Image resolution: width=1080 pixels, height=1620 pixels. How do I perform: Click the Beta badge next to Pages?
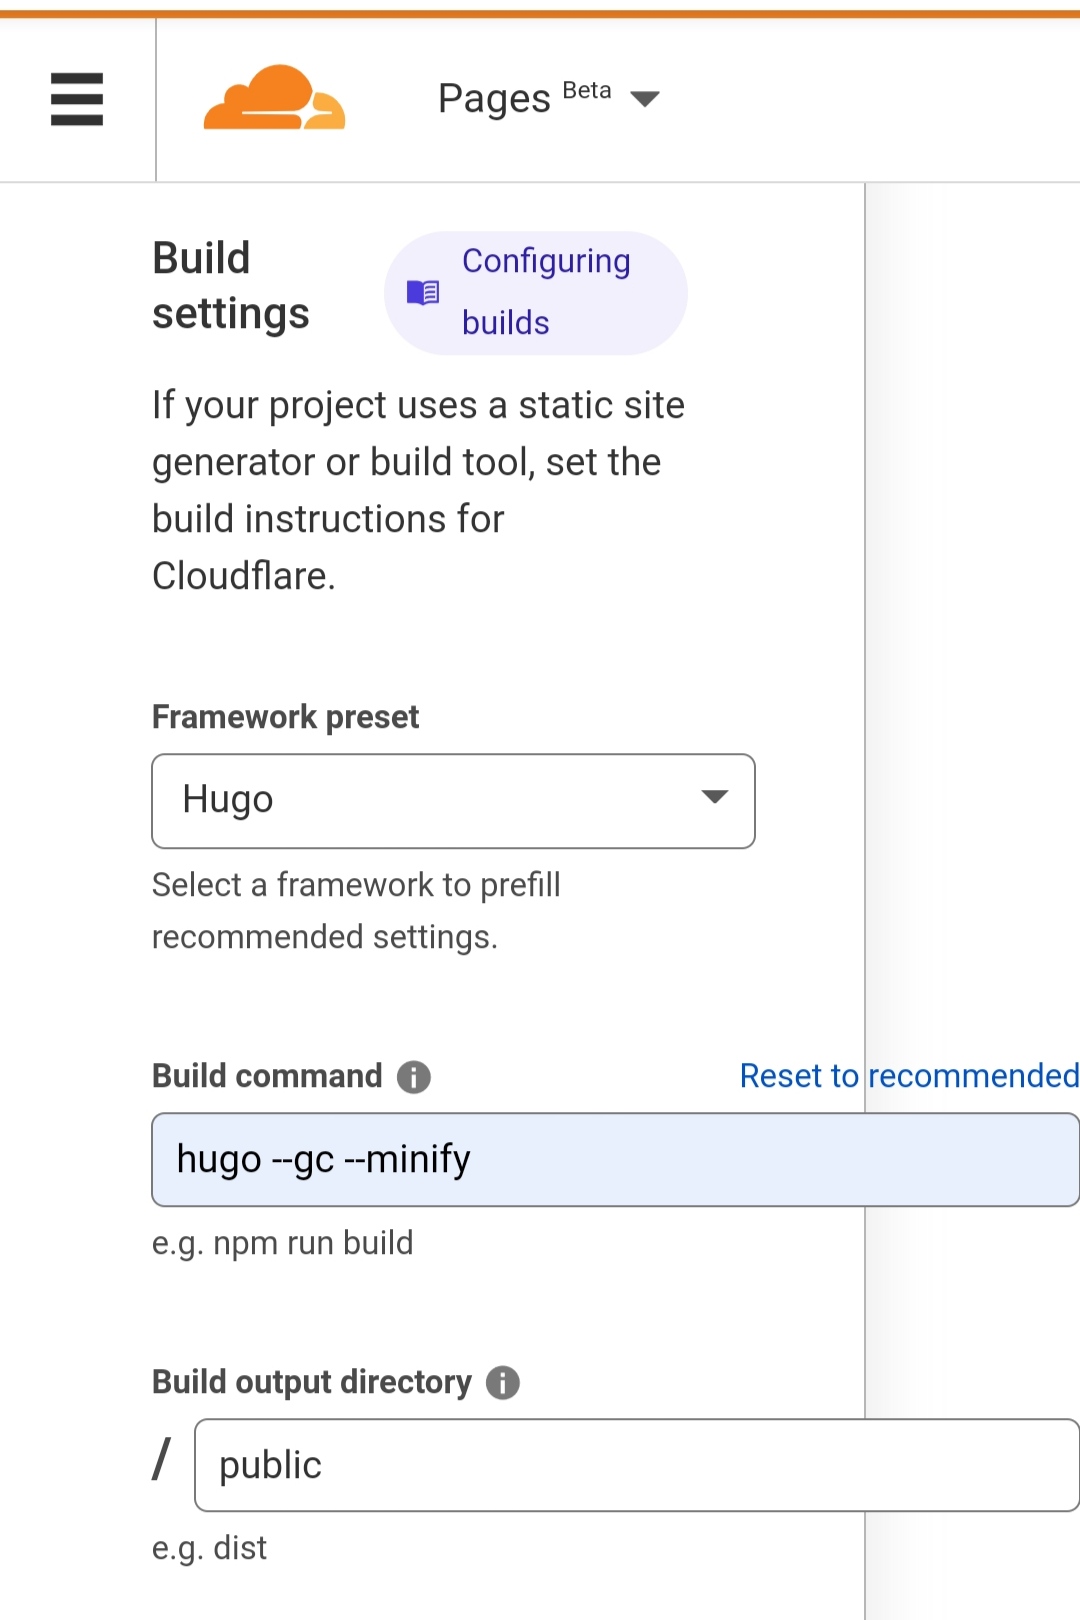(587, 90)
